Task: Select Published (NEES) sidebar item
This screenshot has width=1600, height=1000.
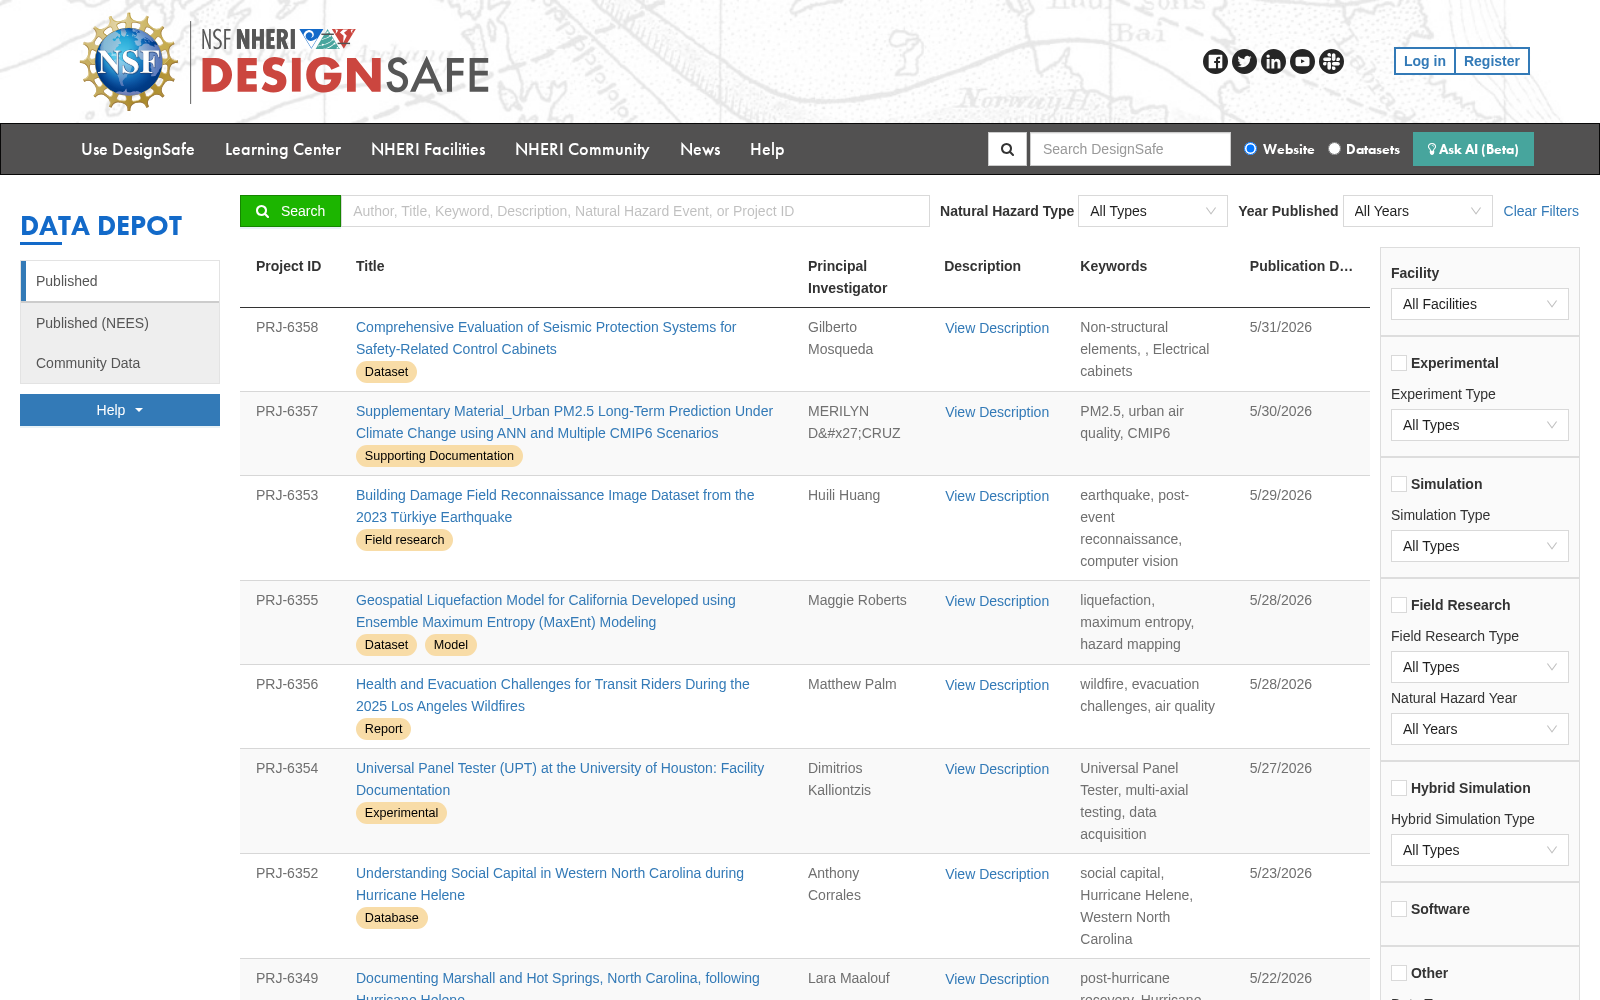Action: (x=120, y=323)
